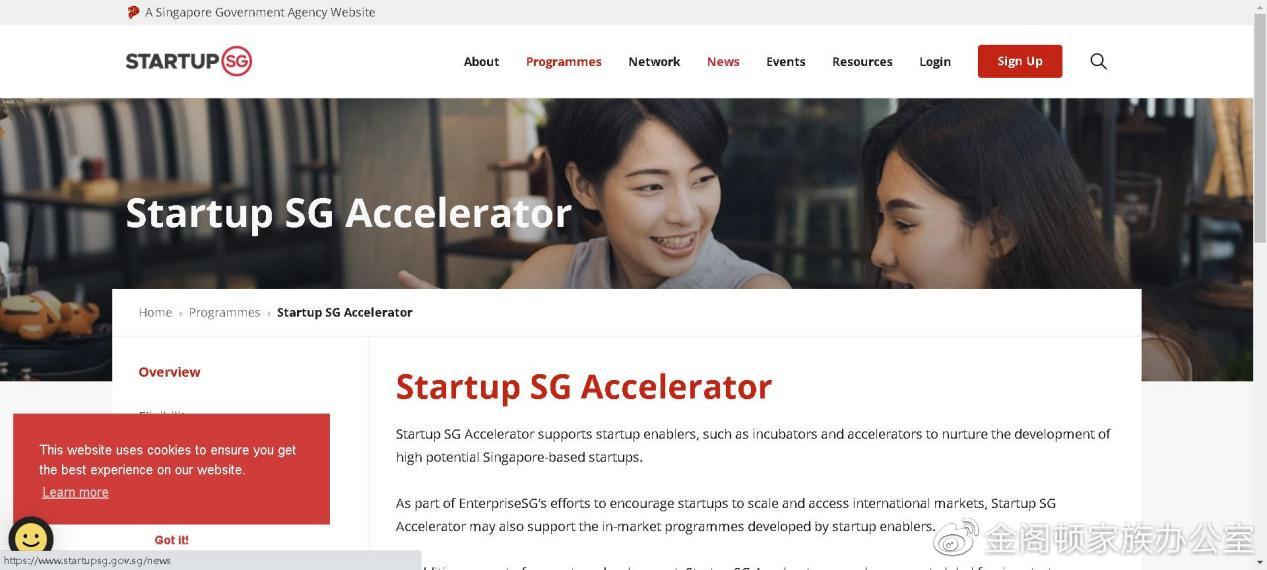Go to the News page

coord(723,61)
